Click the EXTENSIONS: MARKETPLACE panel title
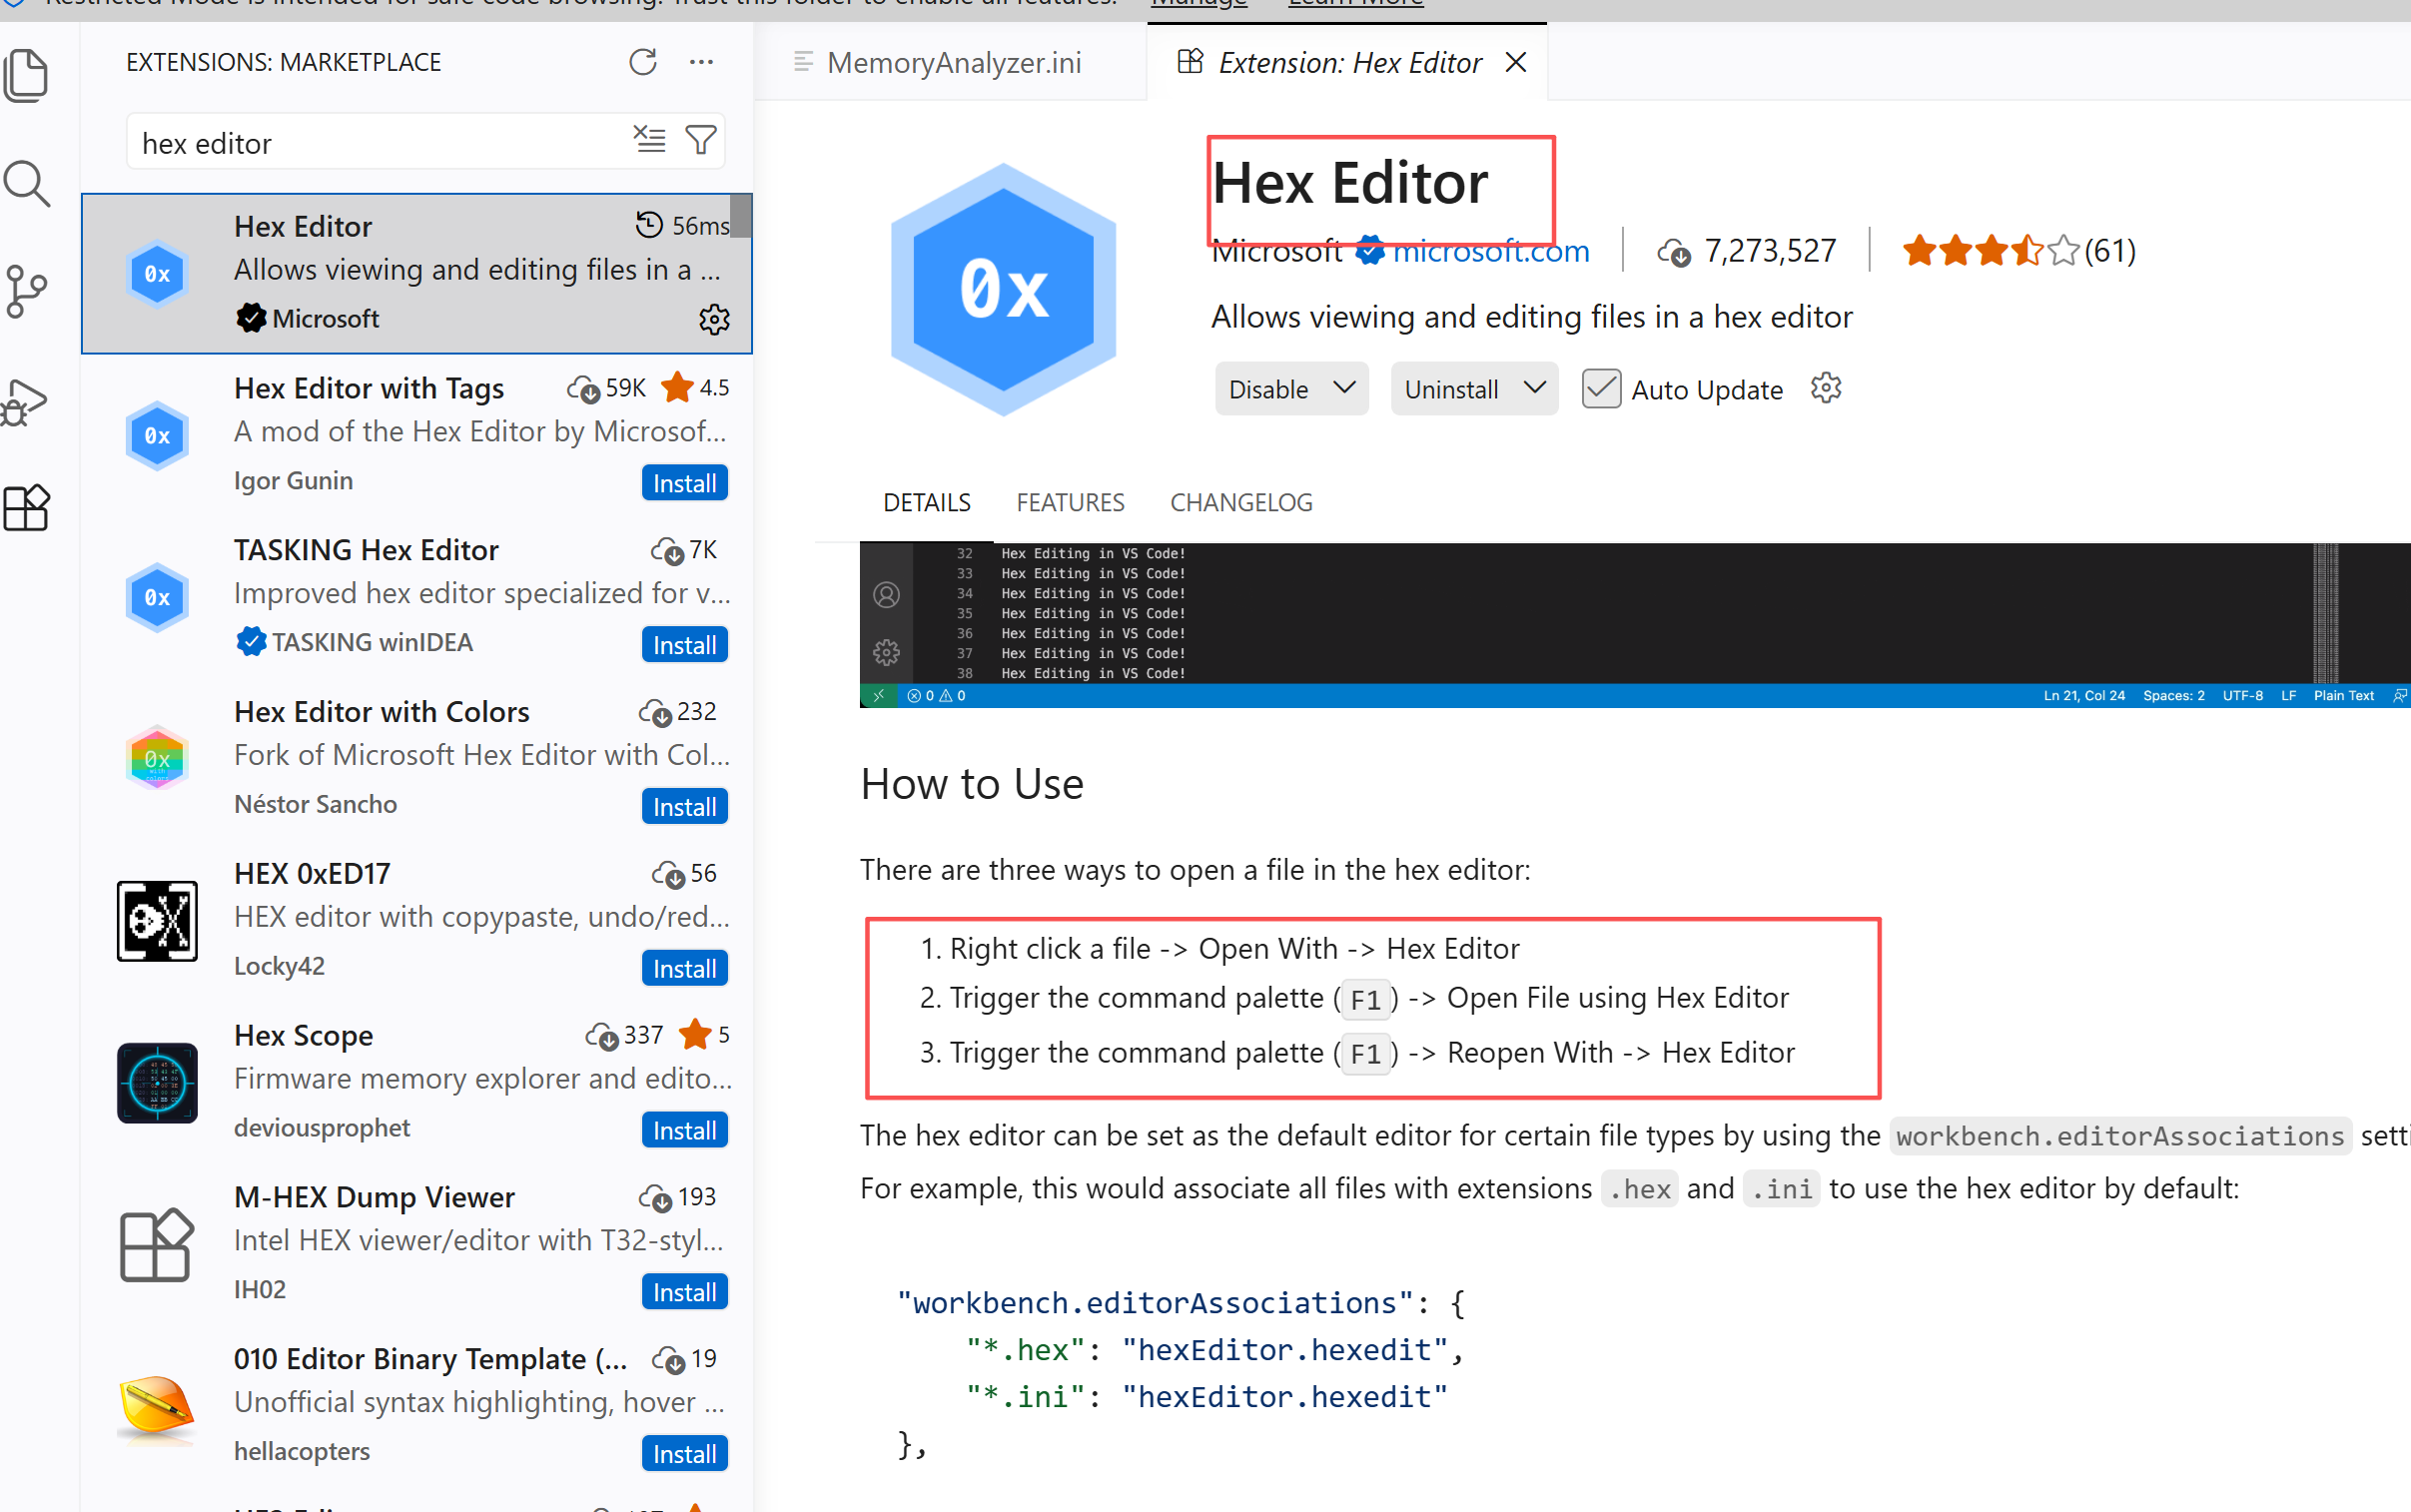This screenshot has height=1512, width=2411. click(x=283, y=62)
